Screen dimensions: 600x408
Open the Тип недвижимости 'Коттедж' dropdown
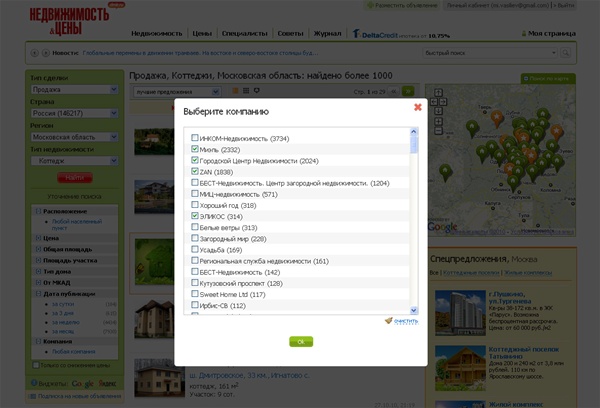74,161
